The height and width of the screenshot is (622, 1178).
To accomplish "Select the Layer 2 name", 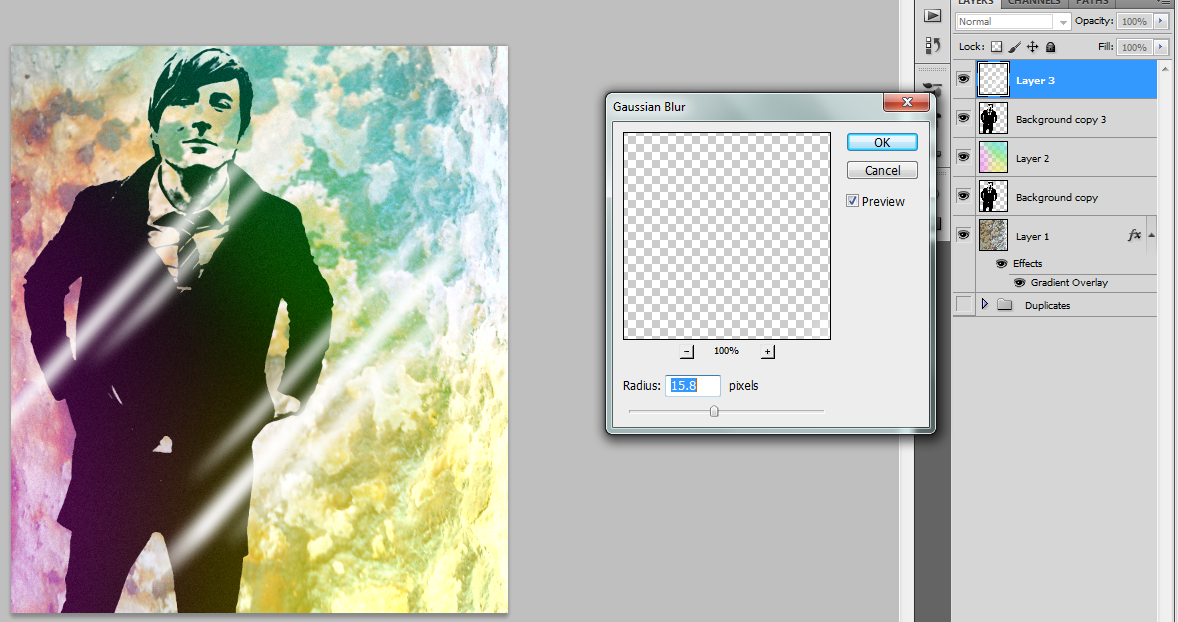I will [1032, 159].
